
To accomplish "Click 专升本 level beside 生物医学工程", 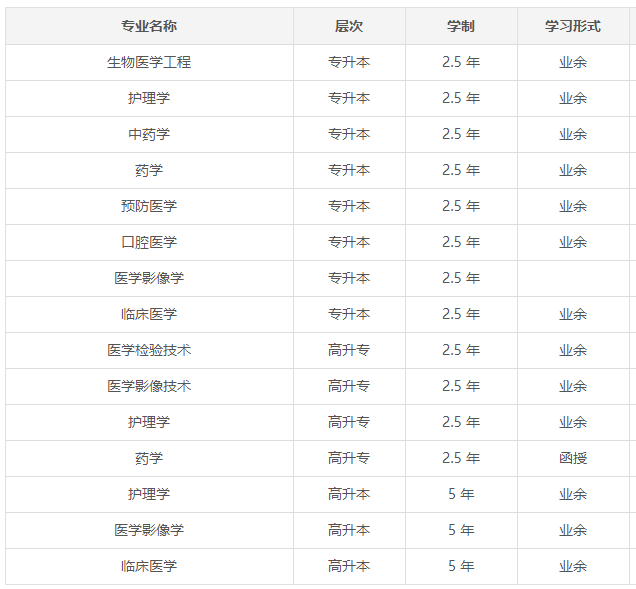I will click(x=349, y=62).
